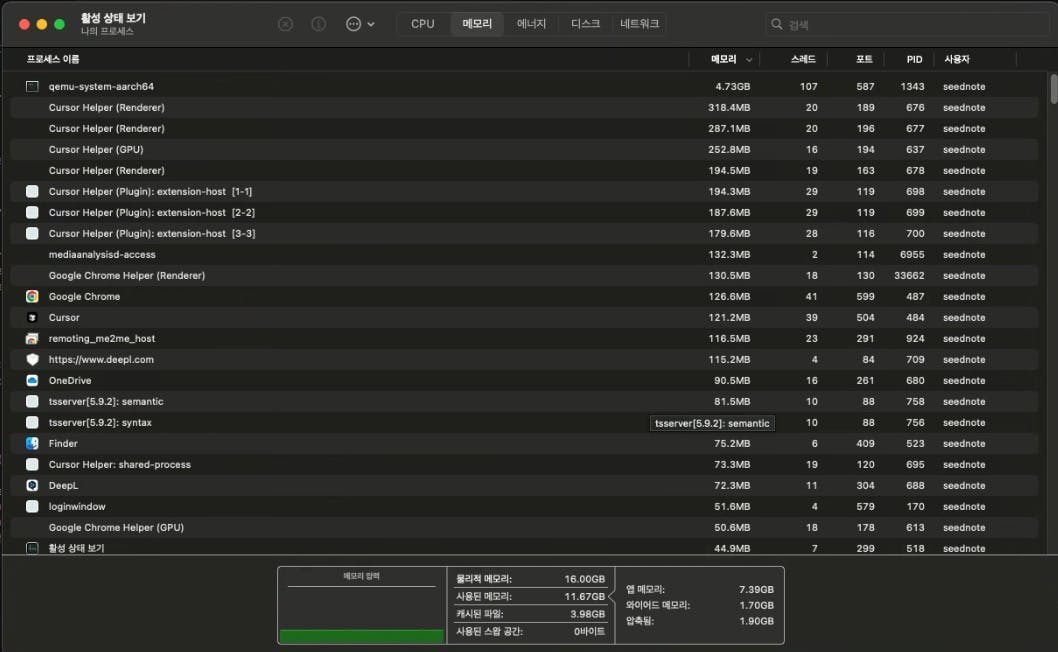The height and width of the screenshot is (652, 1058).
Task: Click the Cursor app icon
Action: 32,317
